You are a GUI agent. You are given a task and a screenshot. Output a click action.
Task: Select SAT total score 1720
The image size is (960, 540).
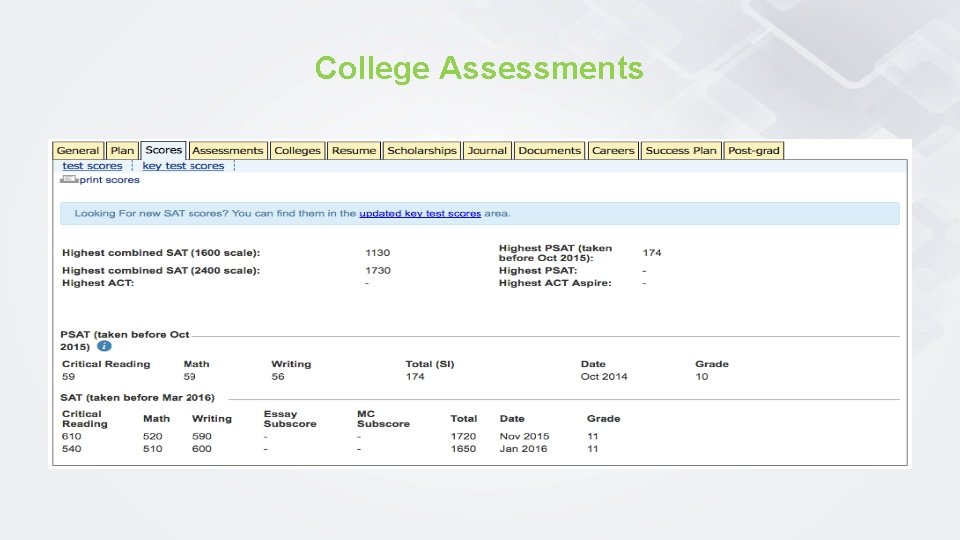click(463, 437)
